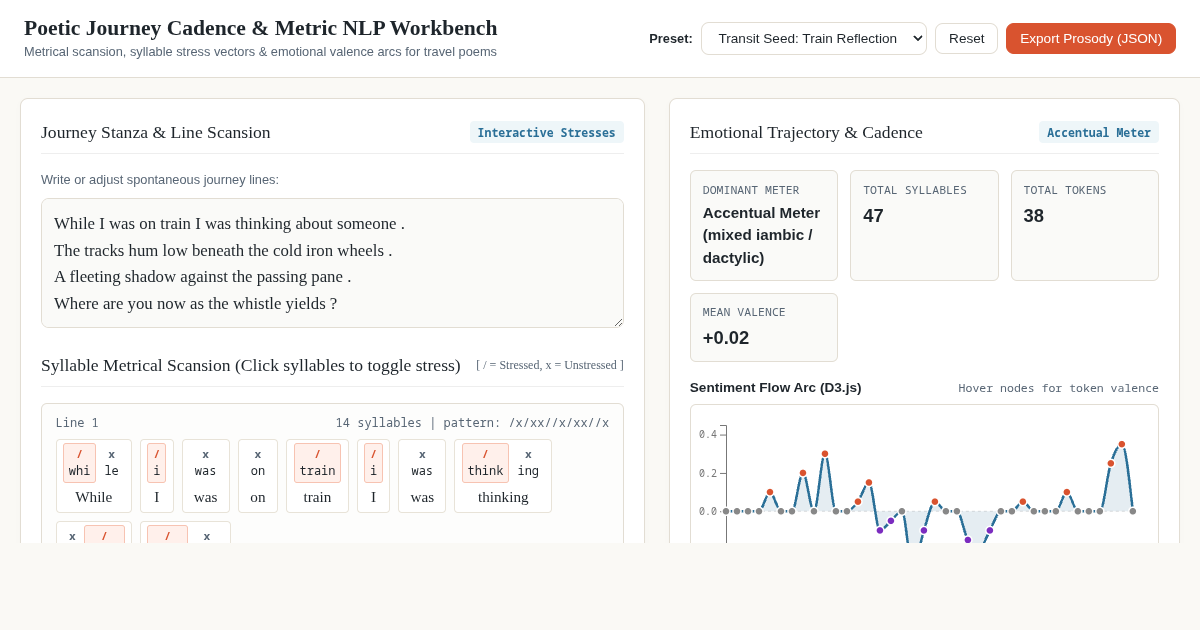Screen dimensions: 1200x630
Task: Click the 'Preset:' label
Action: click(671, 38)
